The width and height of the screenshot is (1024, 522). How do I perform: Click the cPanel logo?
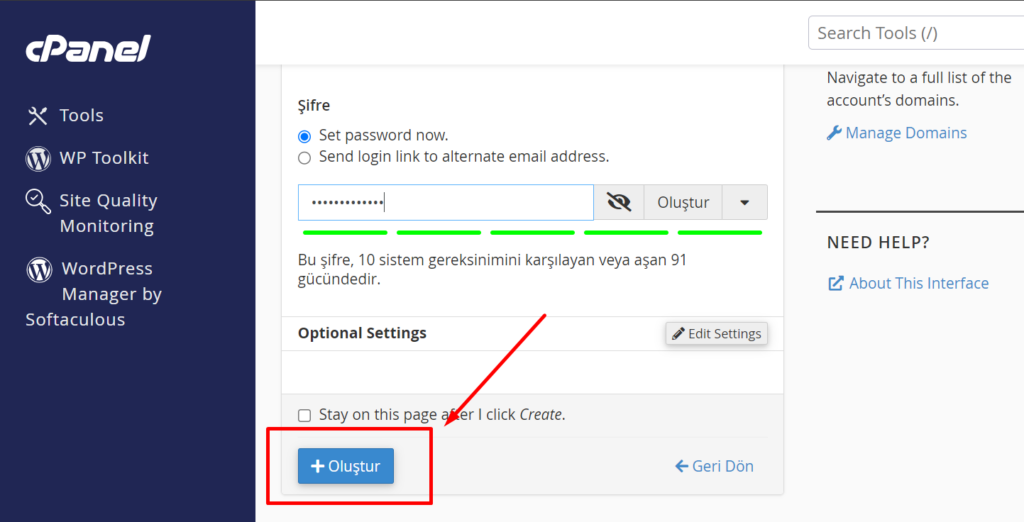click(88, 48)
